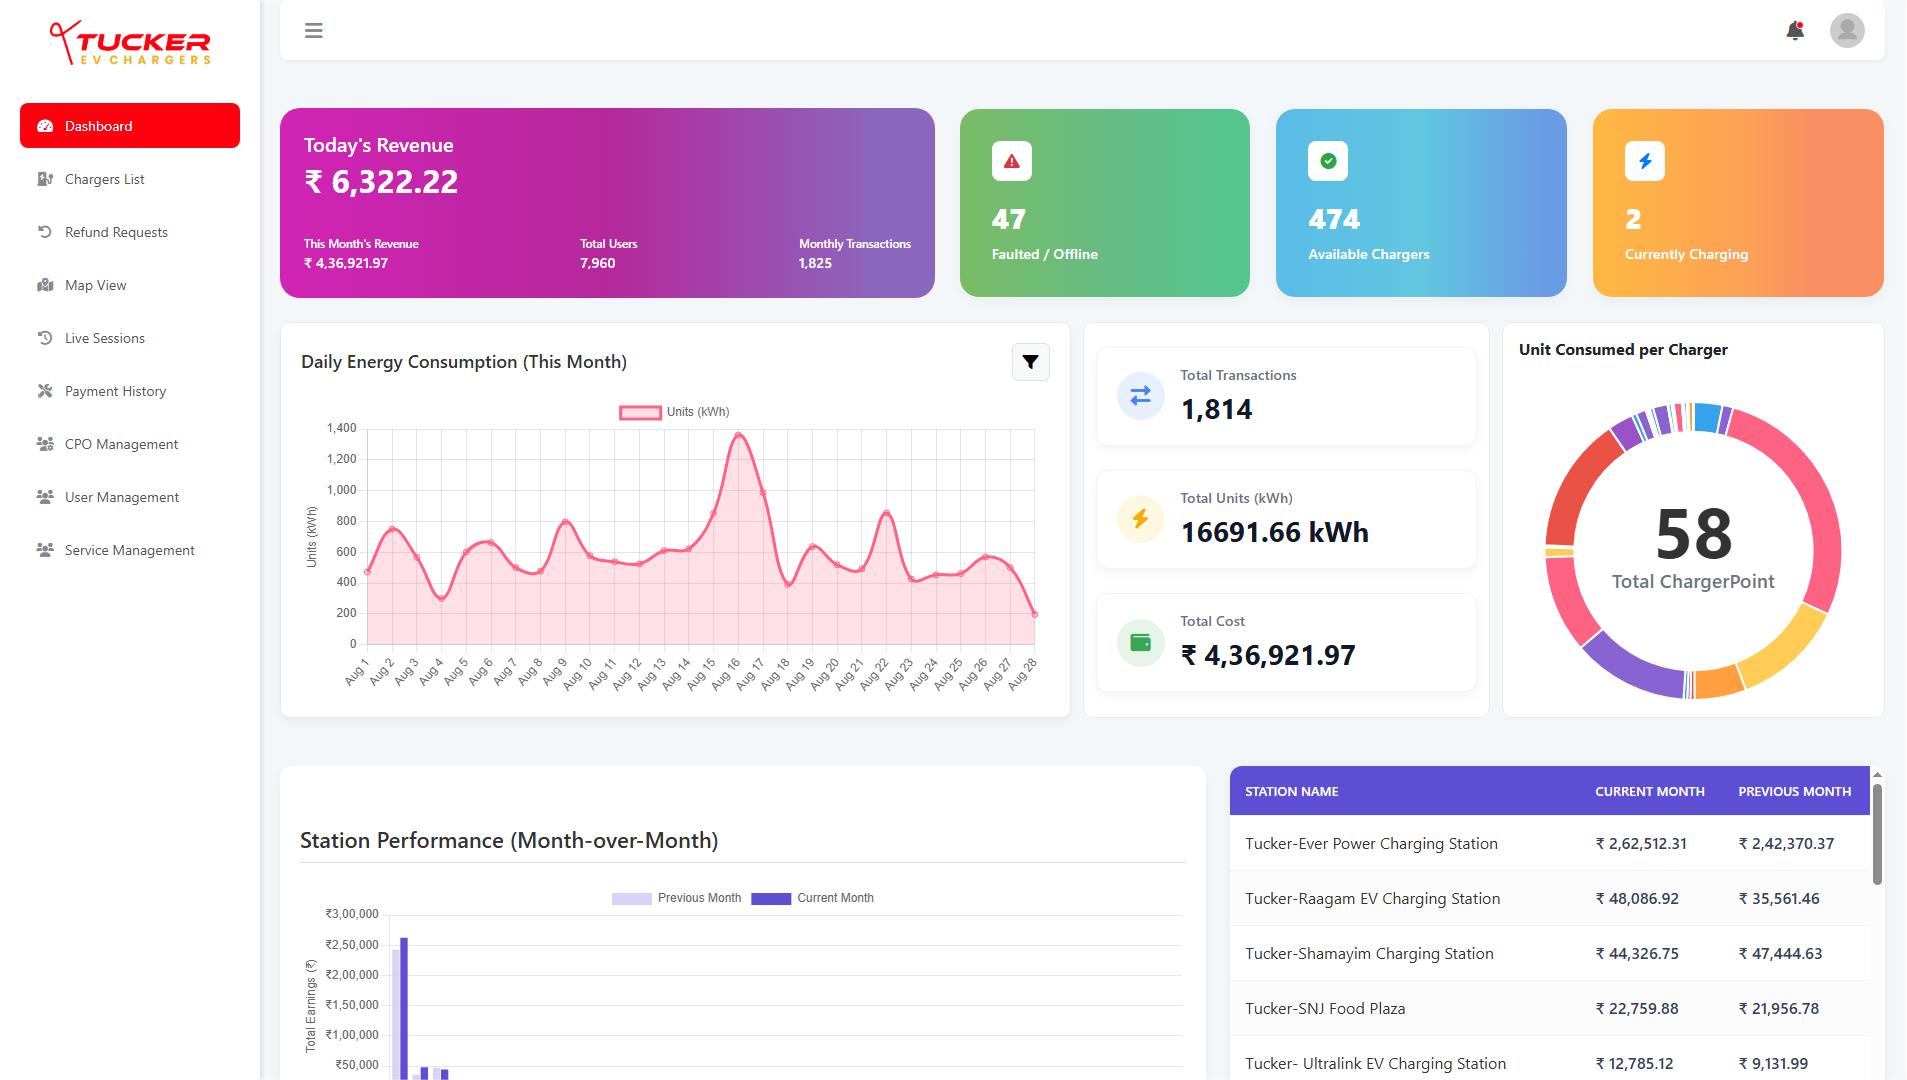
Task: Click the Total Units lightning icon
Action: tap(1141, 519)
